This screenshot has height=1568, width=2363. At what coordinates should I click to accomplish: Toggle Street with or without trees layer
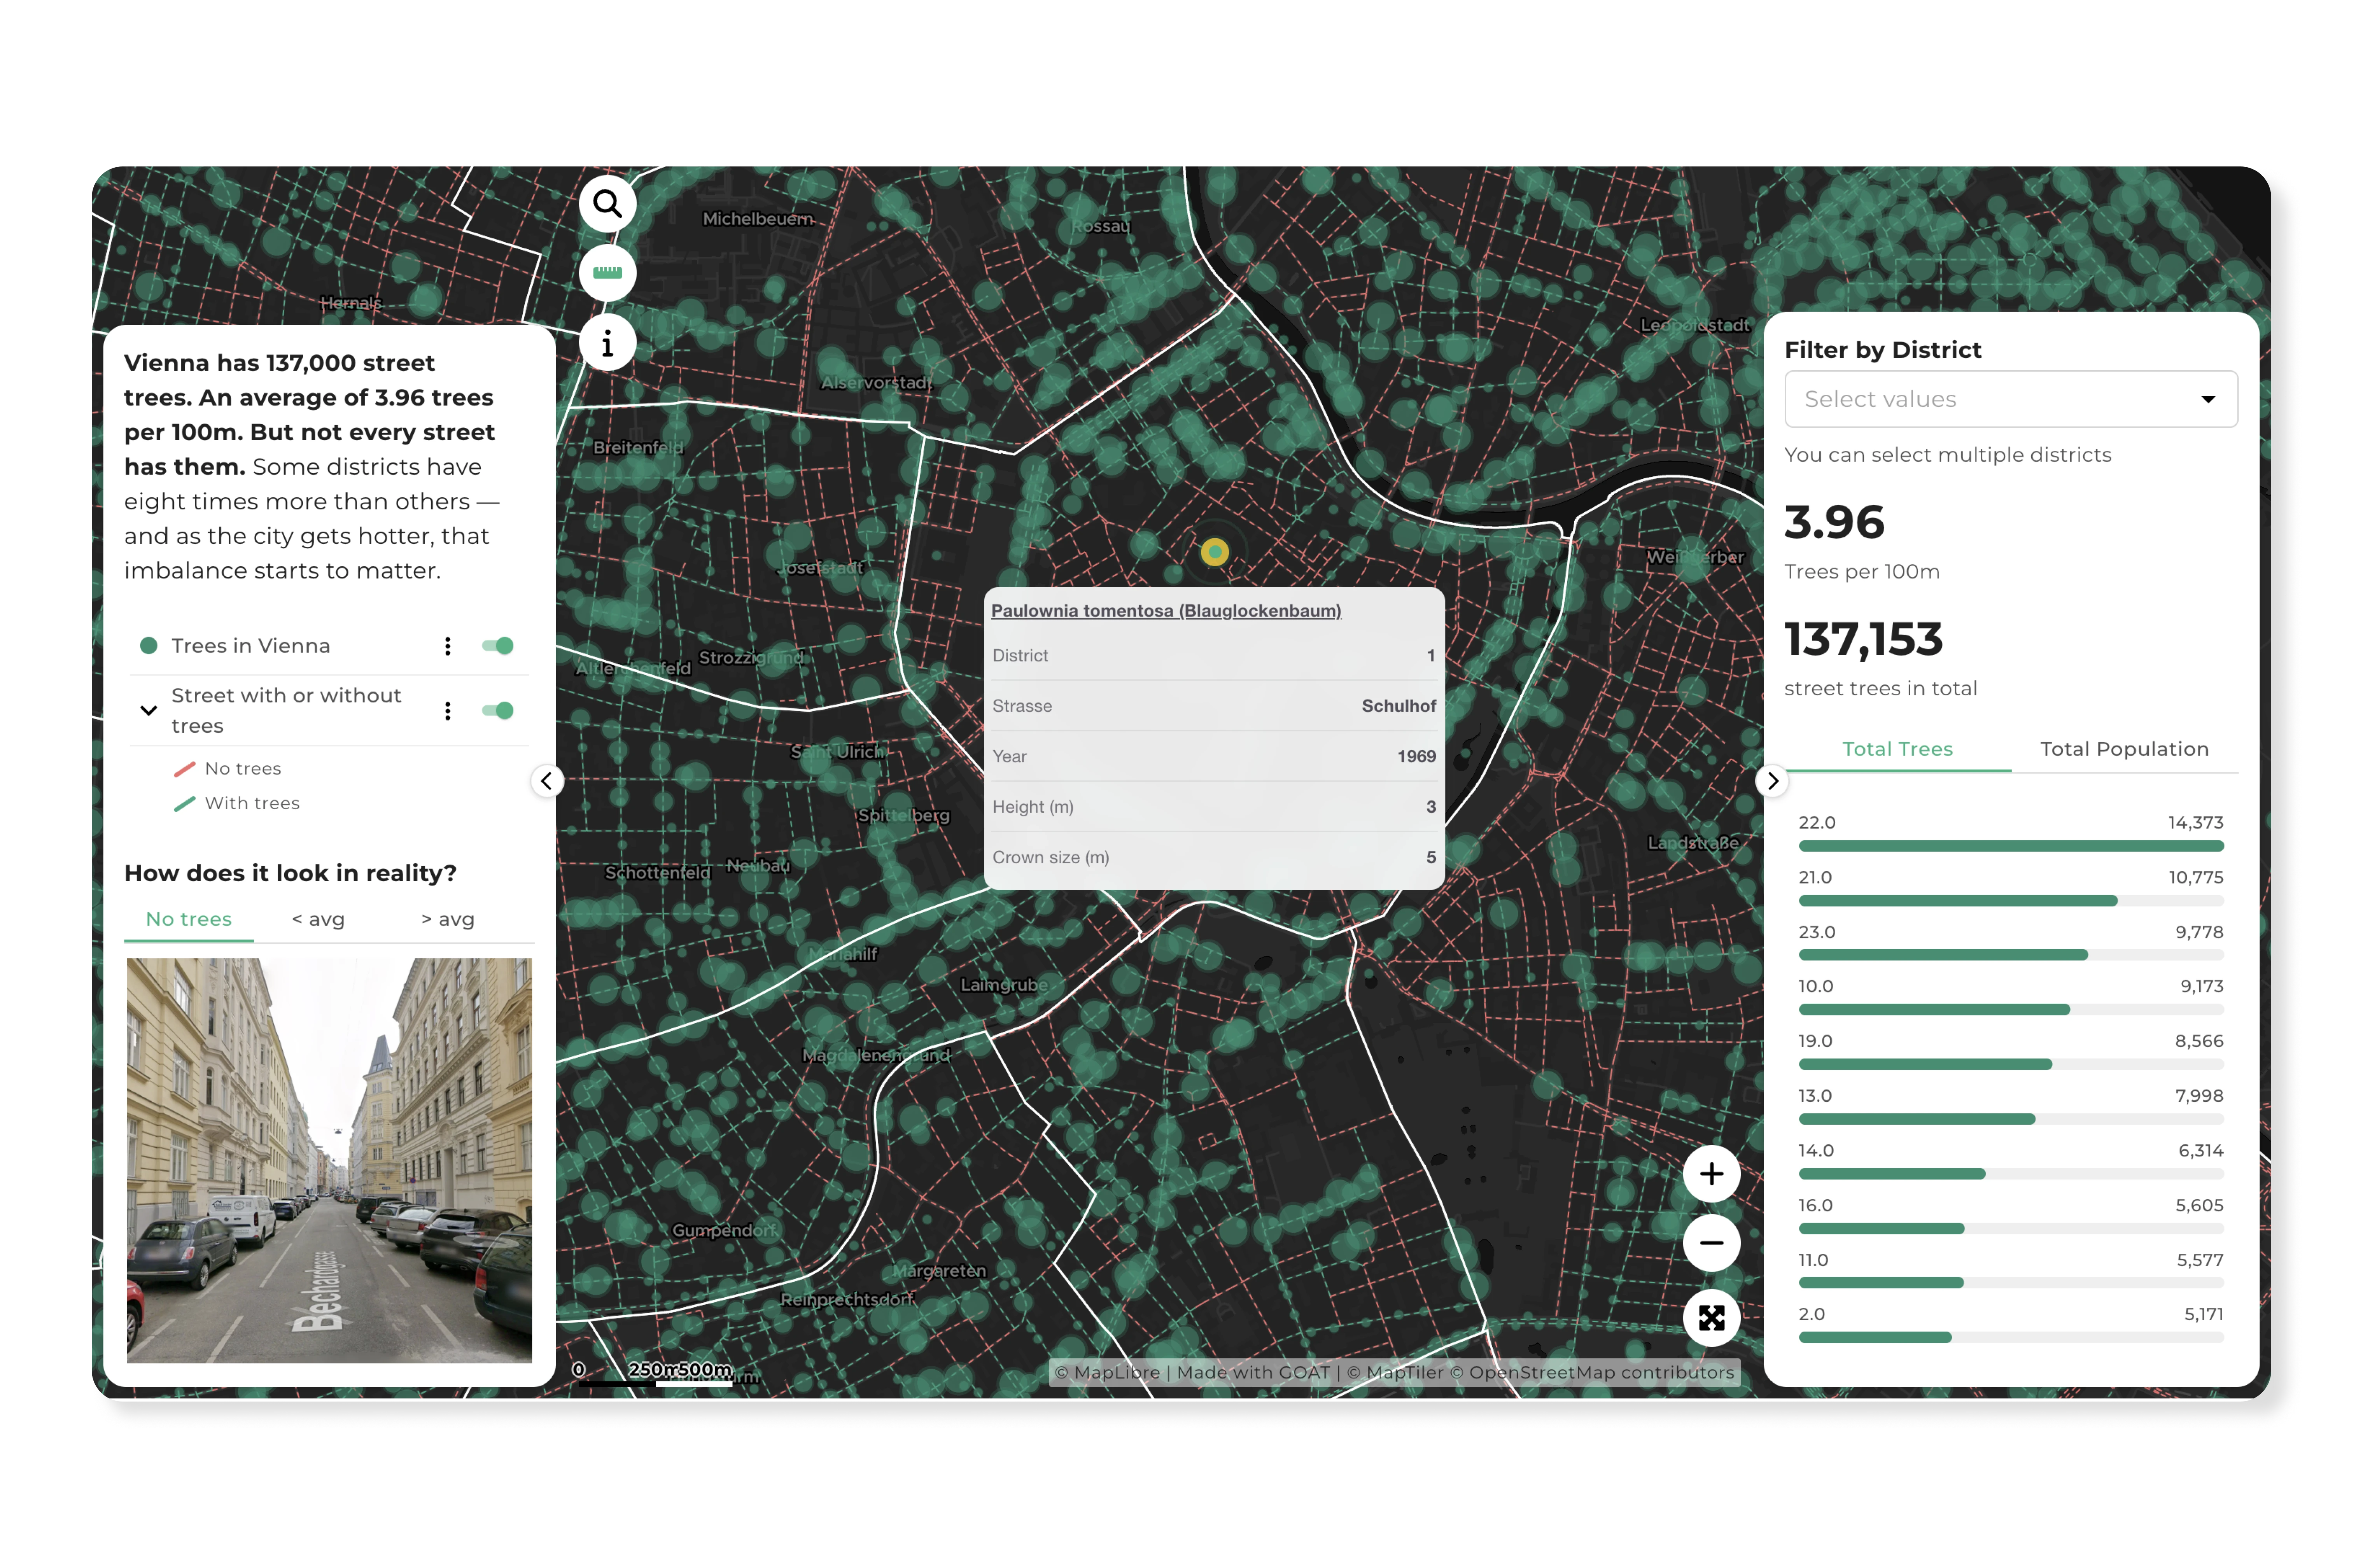point(497,711)
